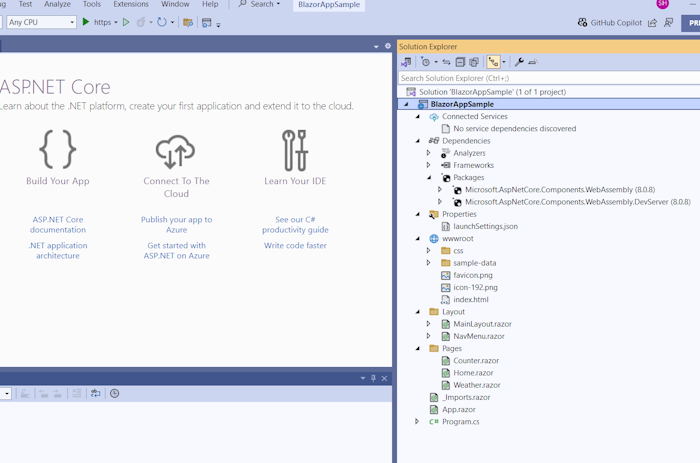
Task: Click the circular restart/refresh arrow icon
Action: click(x=162, y=22)
